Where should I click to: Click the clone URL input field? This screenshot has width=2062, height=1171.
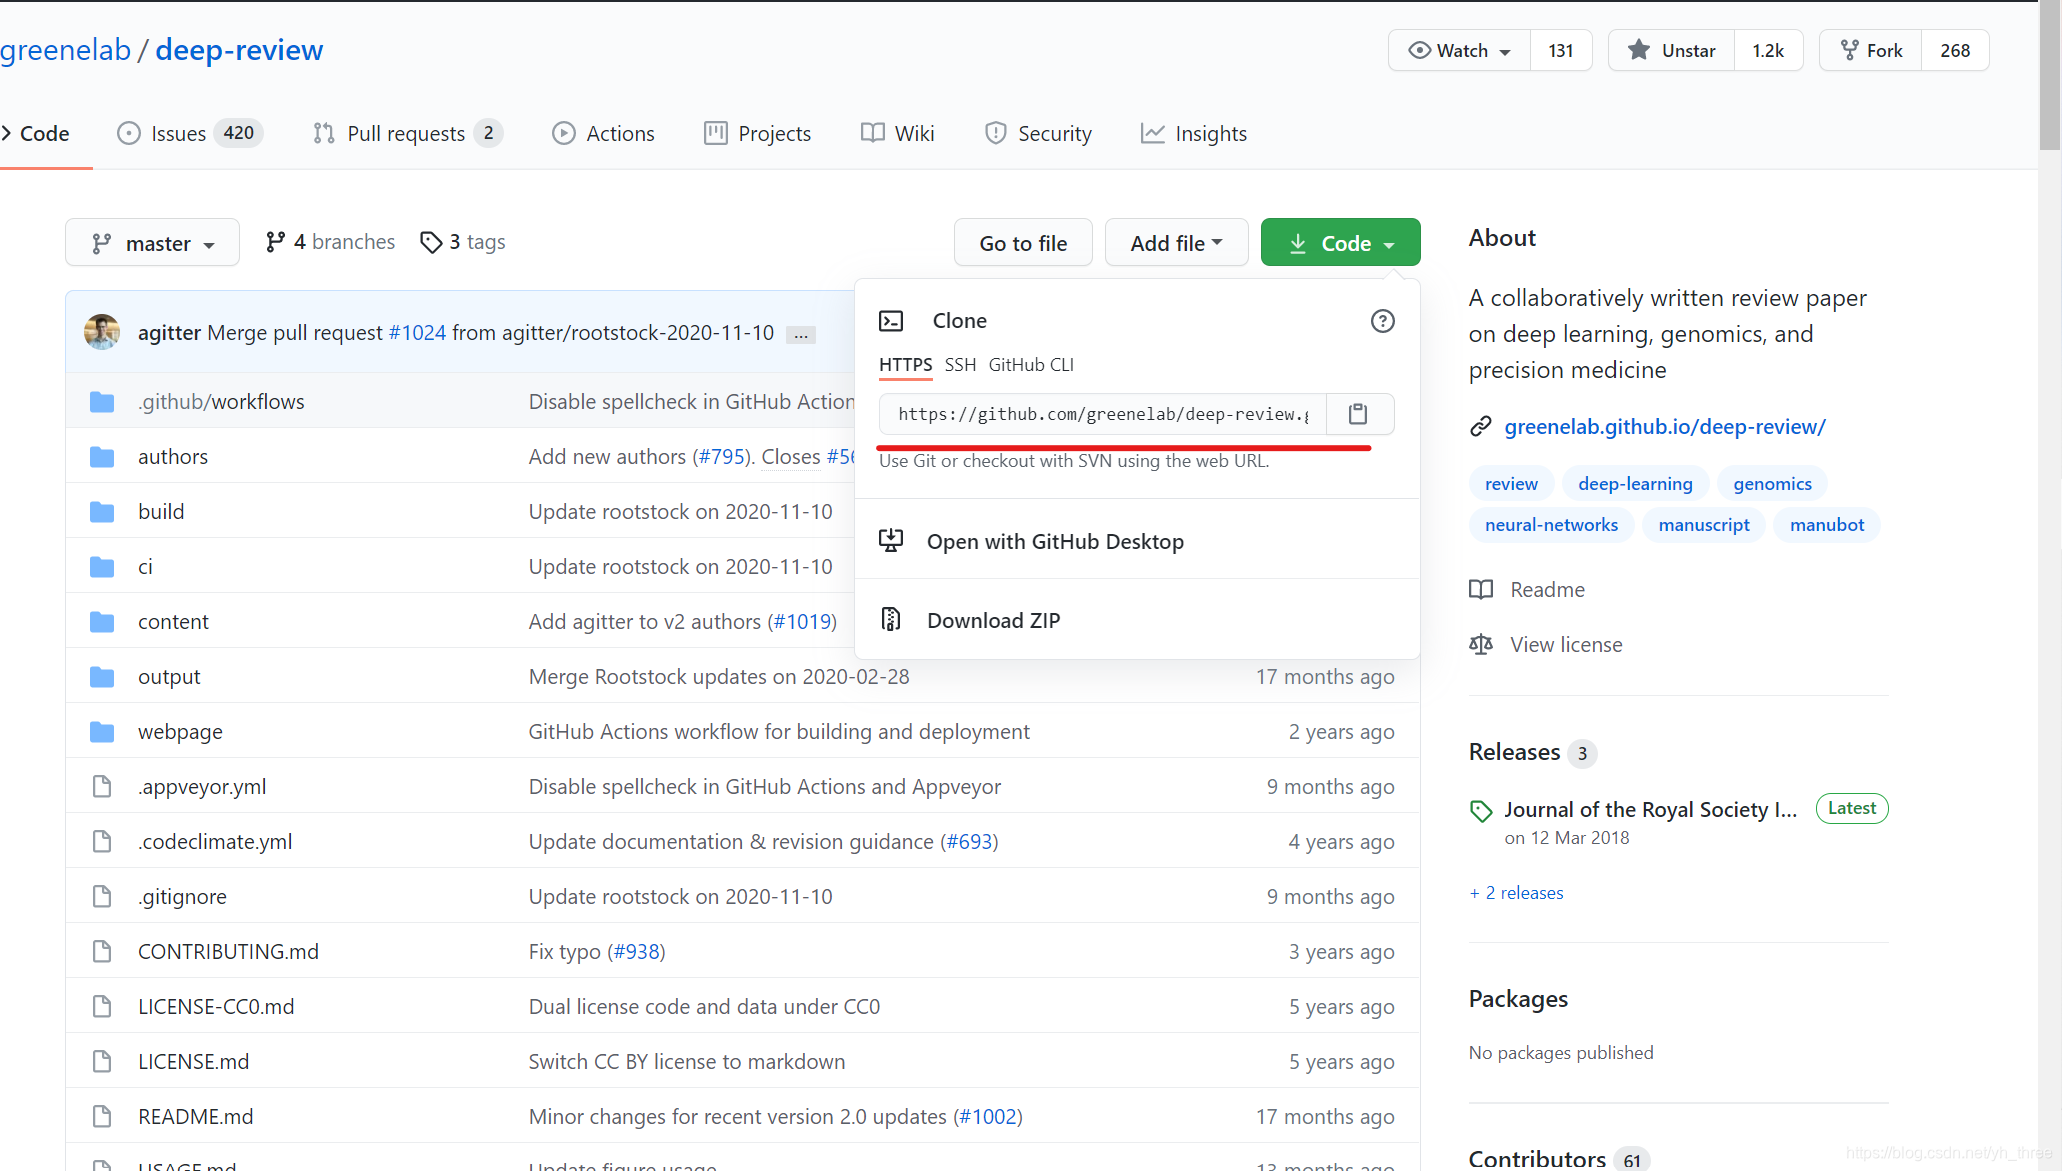(1103, 414)
